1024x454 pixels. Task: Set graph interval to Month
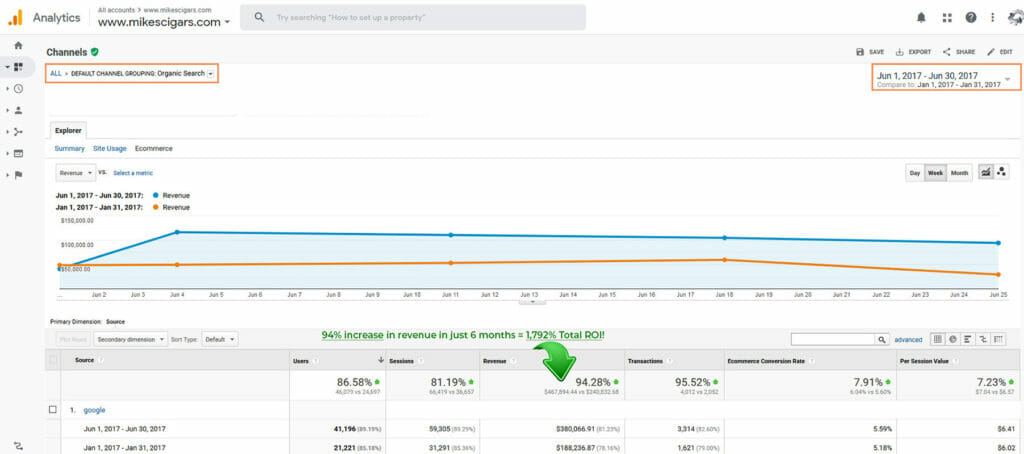(959, 173)
